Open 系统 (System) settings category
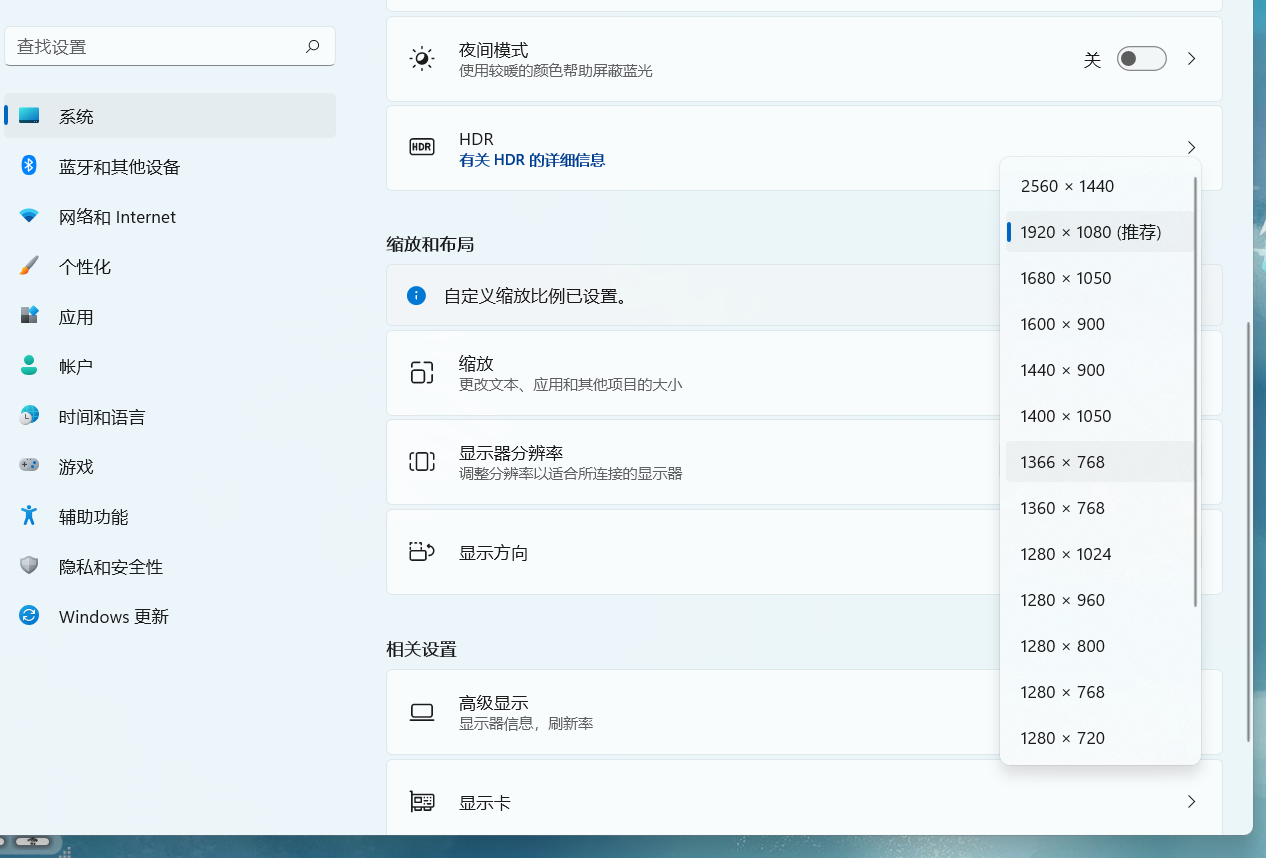1266x858 pixels. click(170, 116)
